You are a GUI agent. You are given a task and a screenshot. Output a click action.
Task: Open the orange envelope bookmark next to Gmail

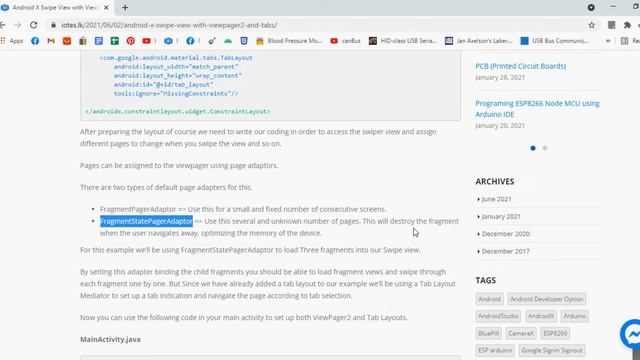tap(67, 41)
